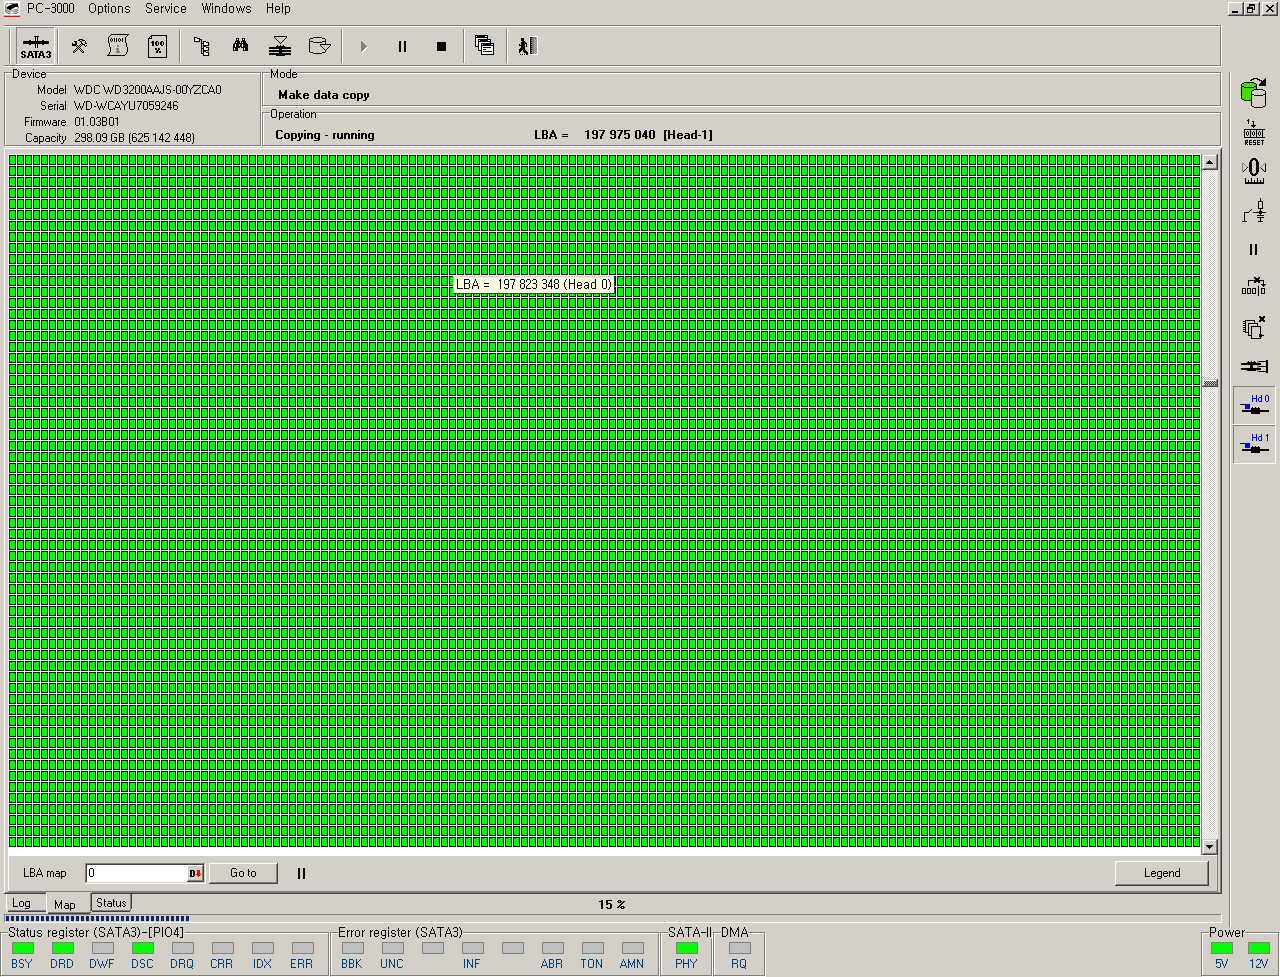1280x977 pixels.
Task: Pause copying using the toolbar pause button
Action: (402, 46)
